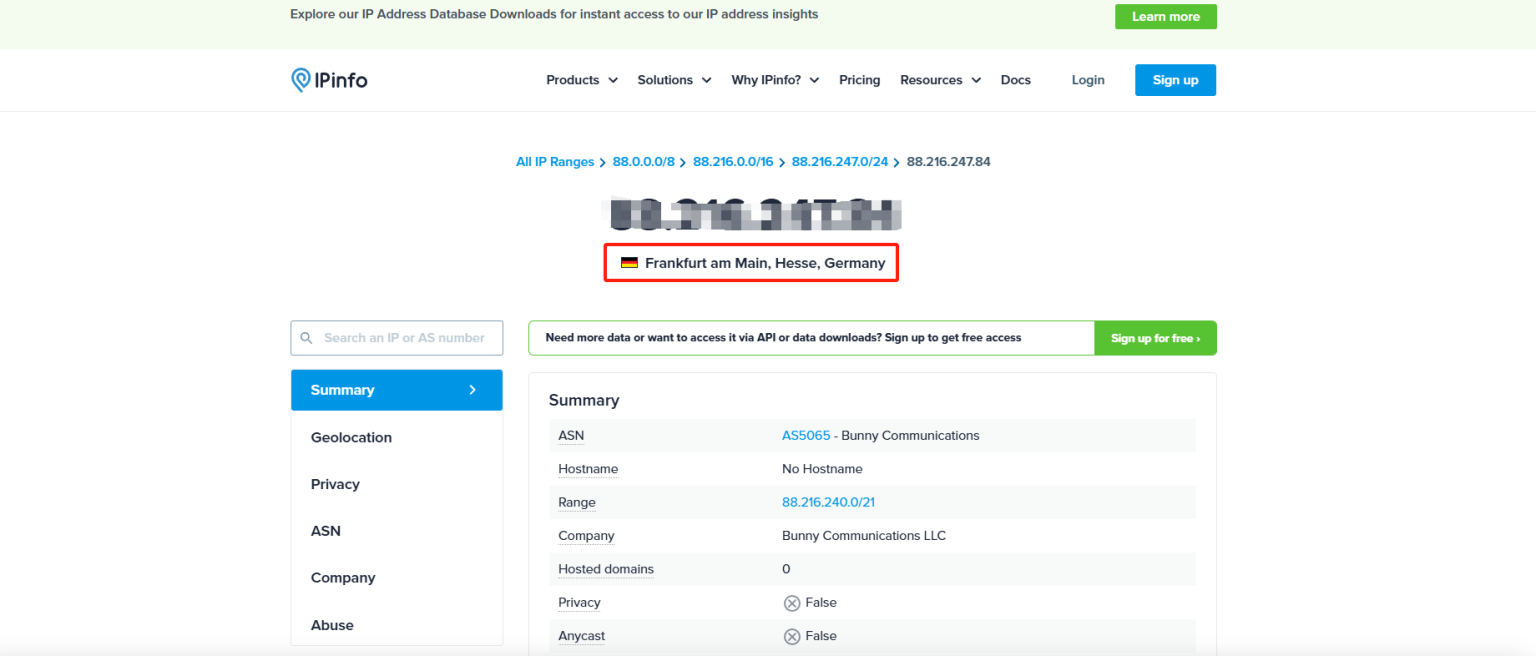
Task: Open the 88.216.0.0/16 breadcrumb link
Action: coord(733,162)
